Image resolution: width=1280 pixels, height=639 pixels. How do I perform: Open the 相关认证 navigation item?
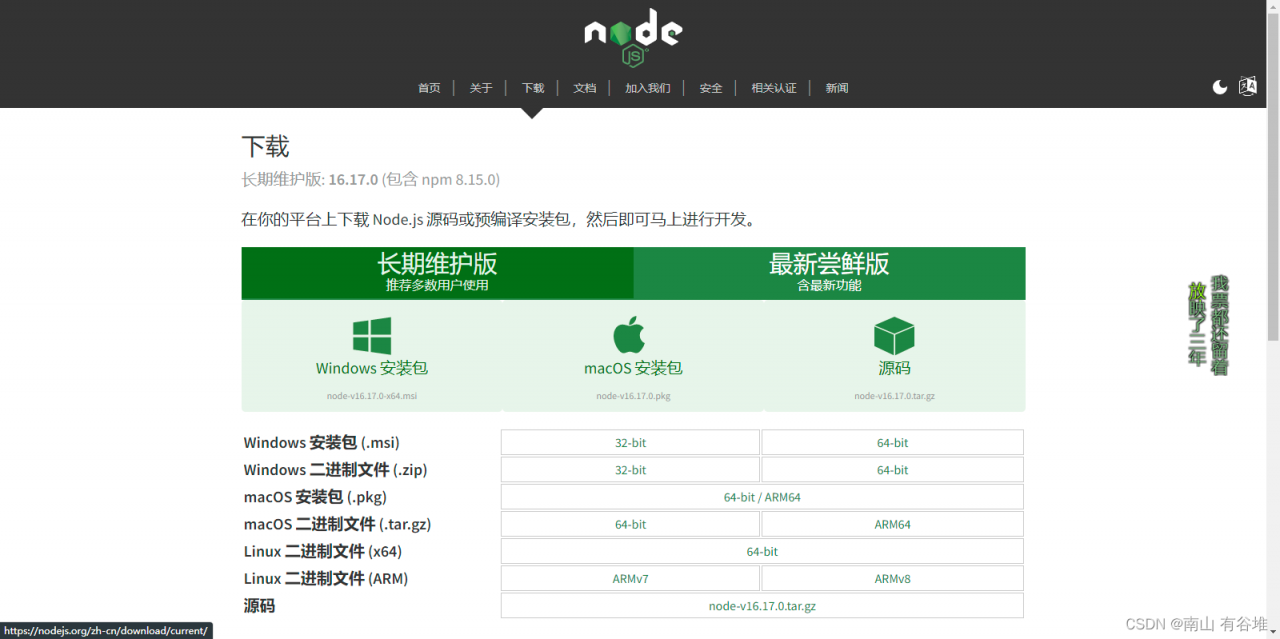(x=774, y=88)
